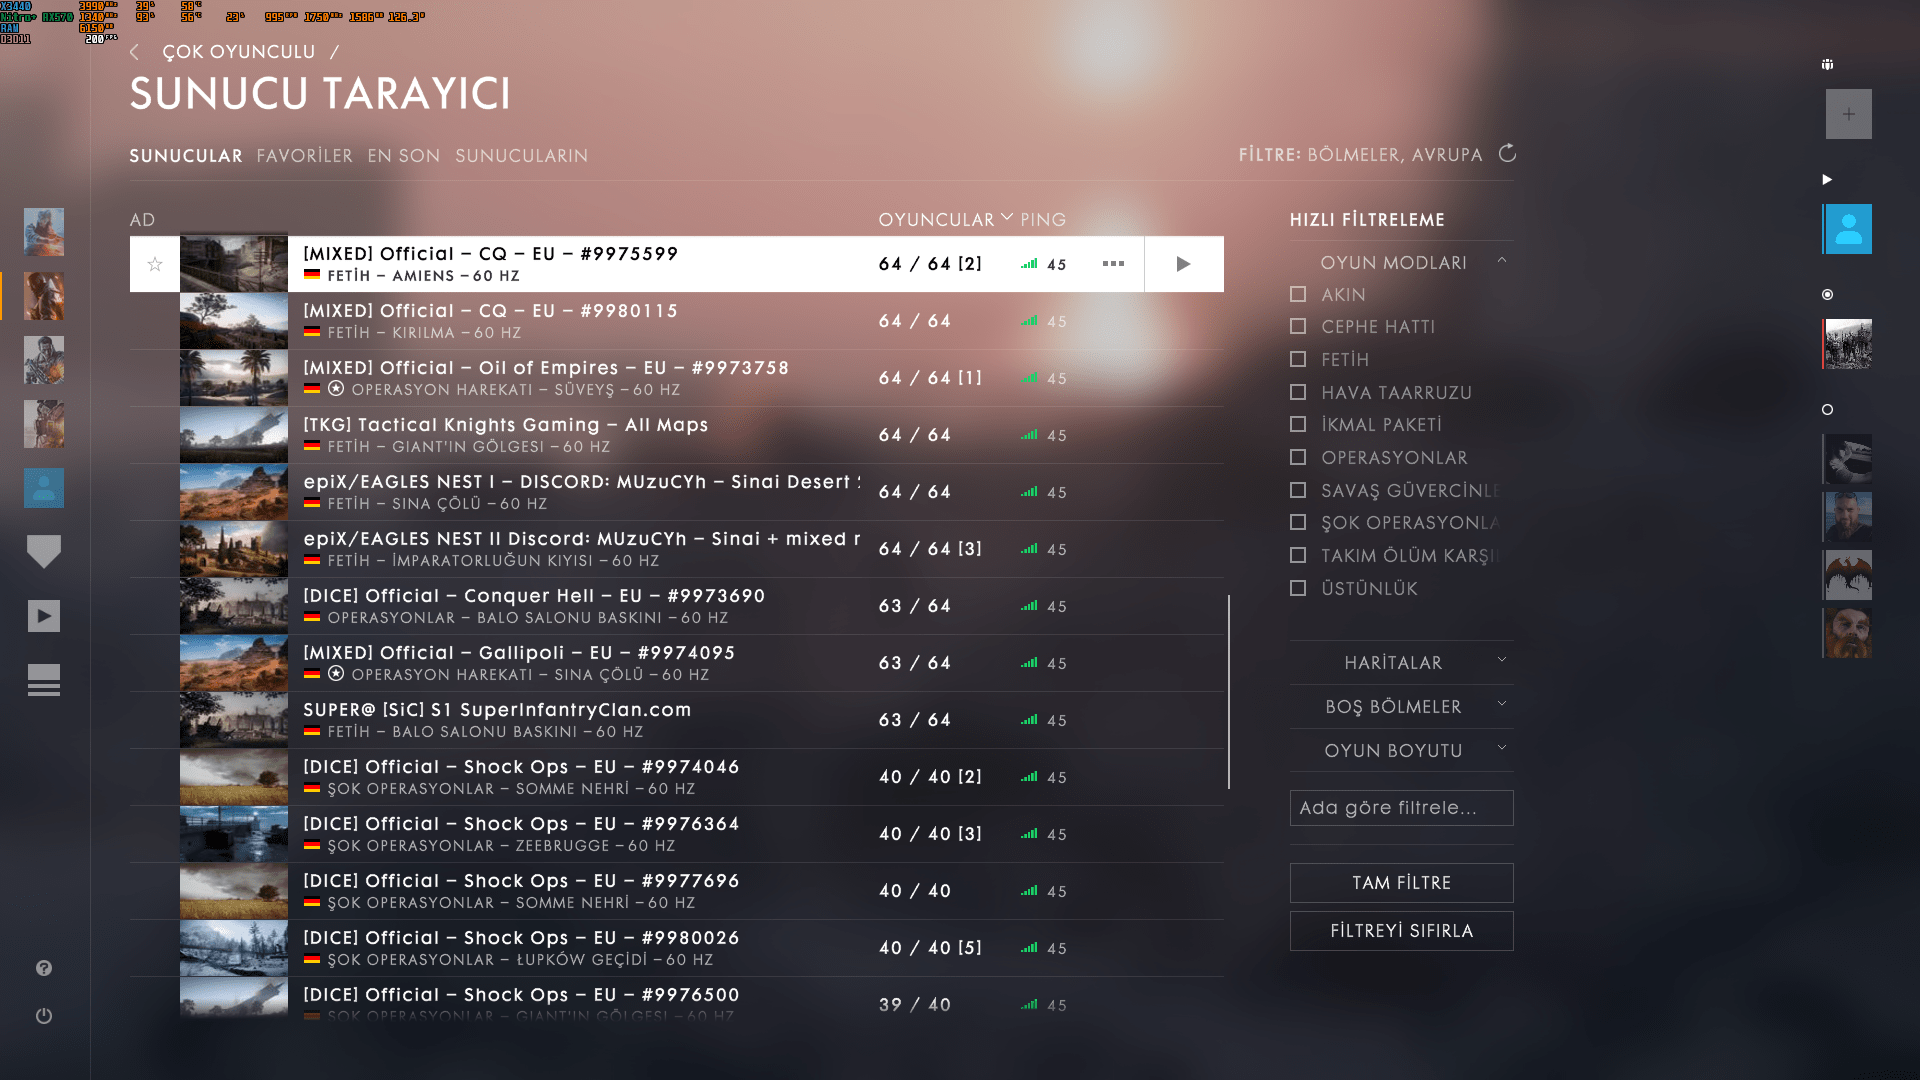Image resolution: width=1920 pixels, height=1080 pixels.
Task: Click the power quit icon in sidebar
Action: (44, 1016)
